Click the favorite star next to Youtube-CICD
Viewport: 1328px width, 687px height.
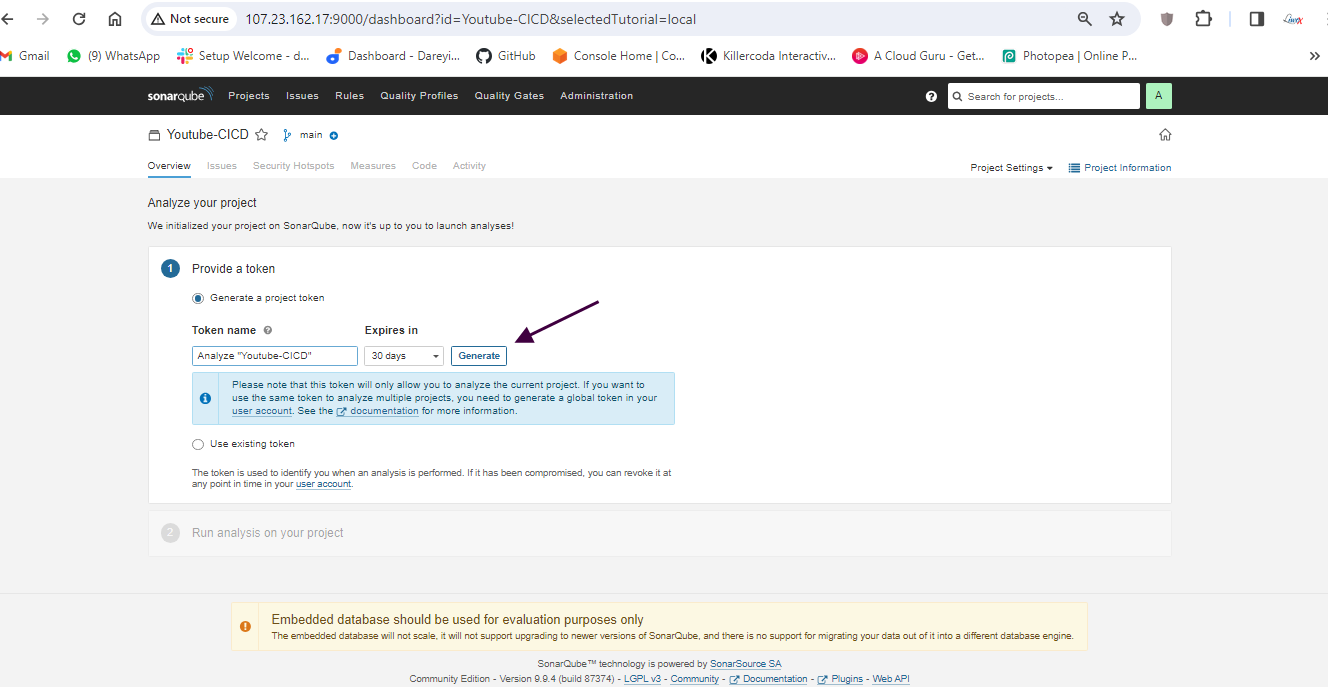pyautogui.click(x=261, y=135)
